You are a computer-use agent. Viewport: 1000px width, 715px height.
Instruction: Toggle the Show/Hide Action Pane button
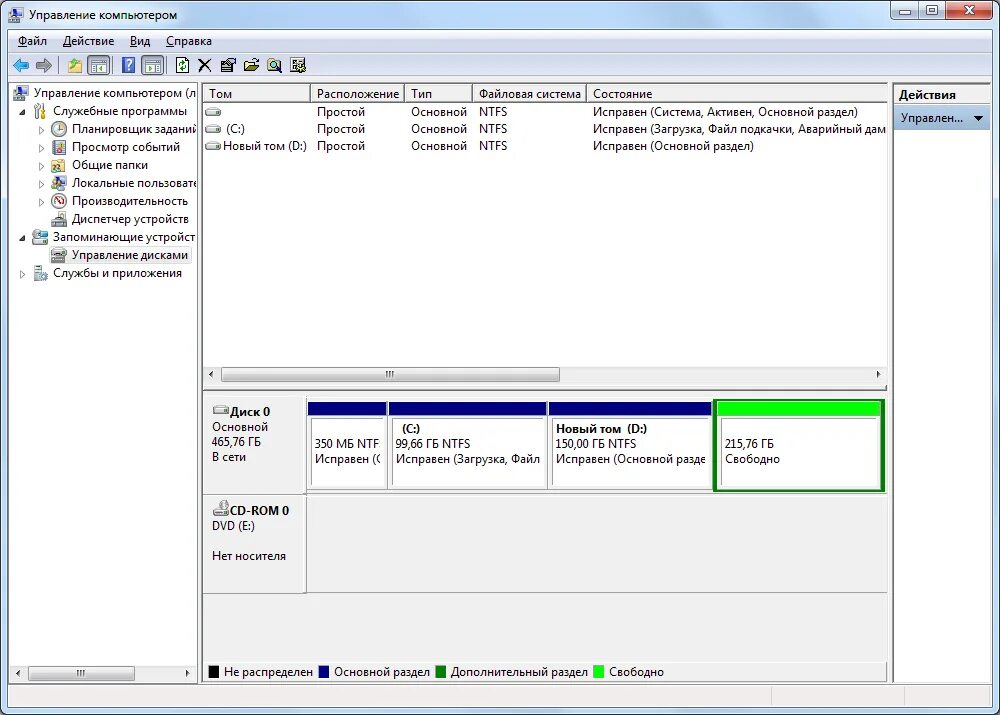tap(153, 65)
